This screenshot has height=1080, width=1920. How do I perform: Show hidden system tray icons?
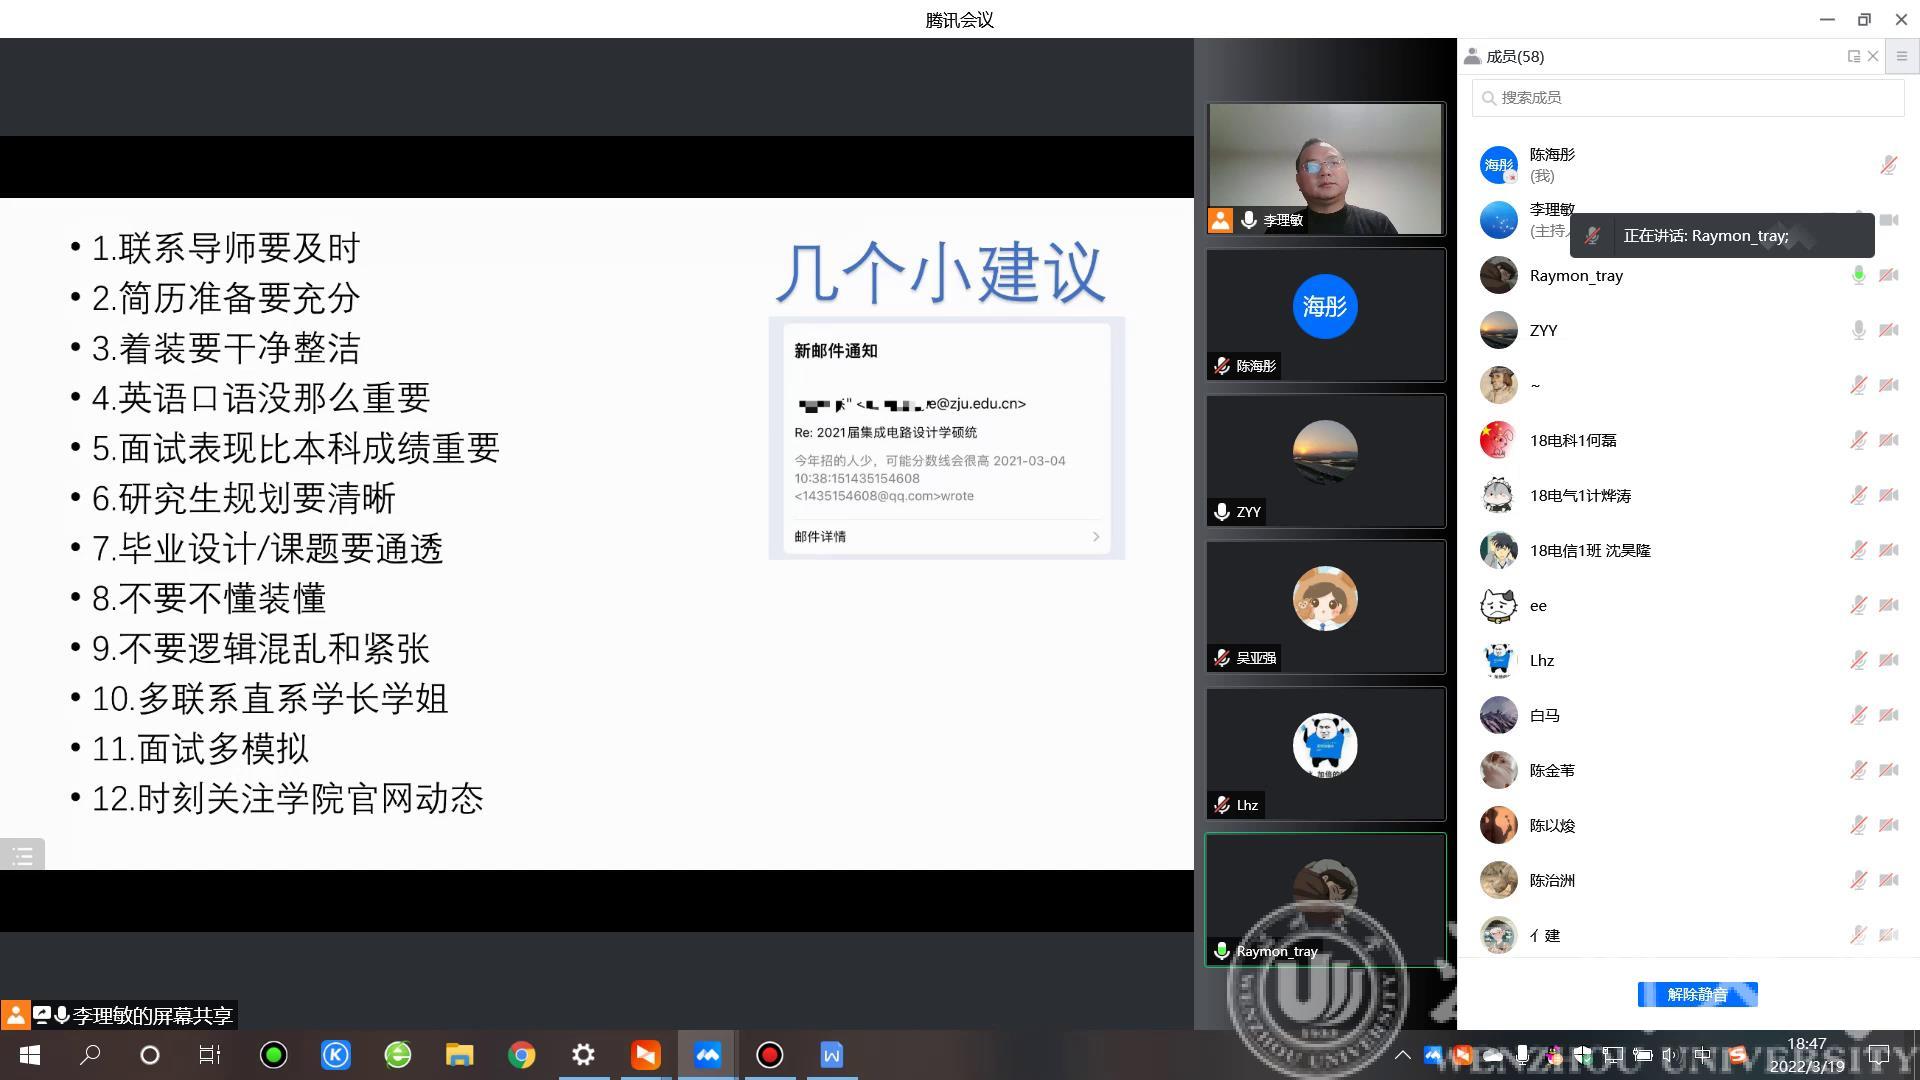click(1402, 1055)
